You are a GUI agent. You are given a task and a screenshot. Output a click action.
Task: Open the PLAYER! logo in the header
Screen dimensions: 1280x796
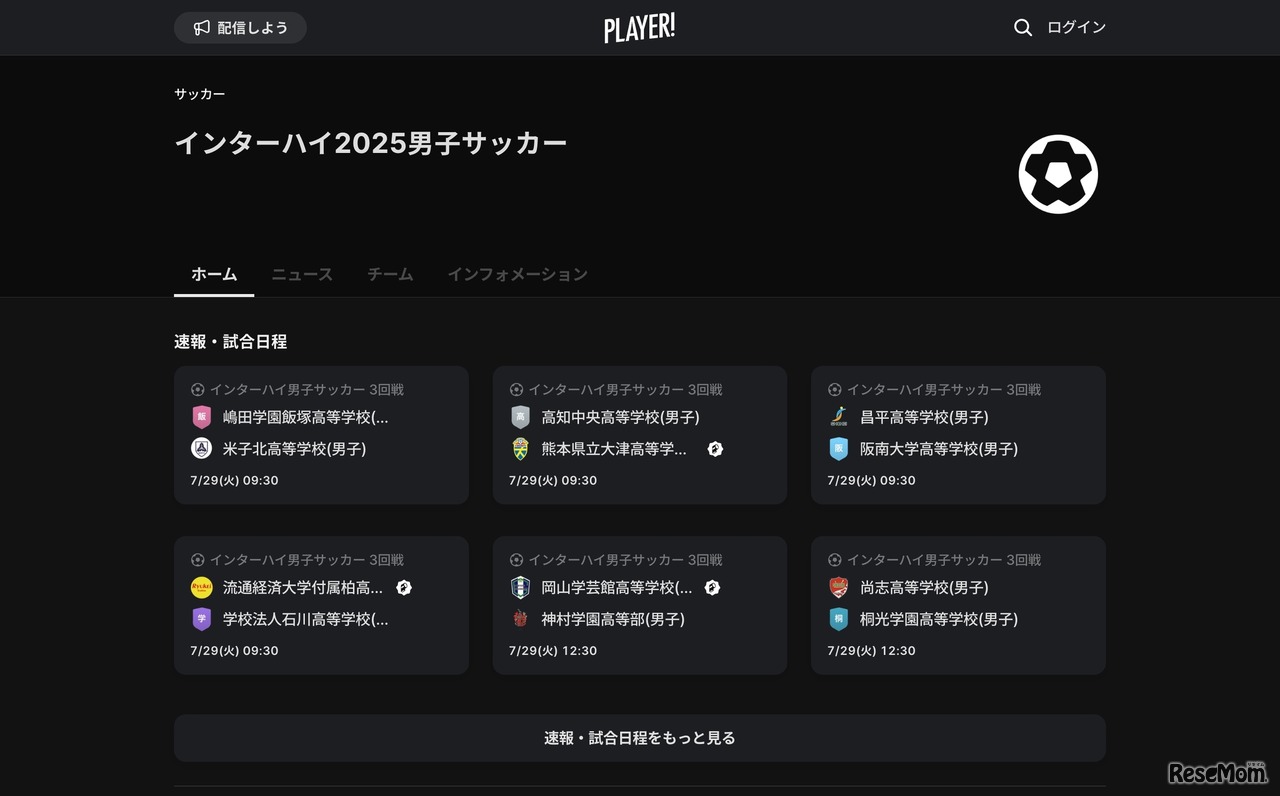click(639, 27)
